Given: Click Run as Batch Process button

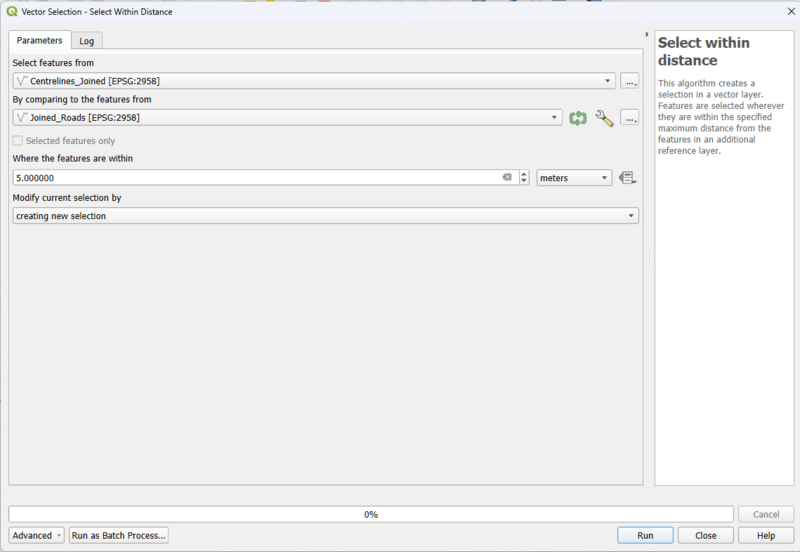Looking at the screenshot, I should coord(119,535).
